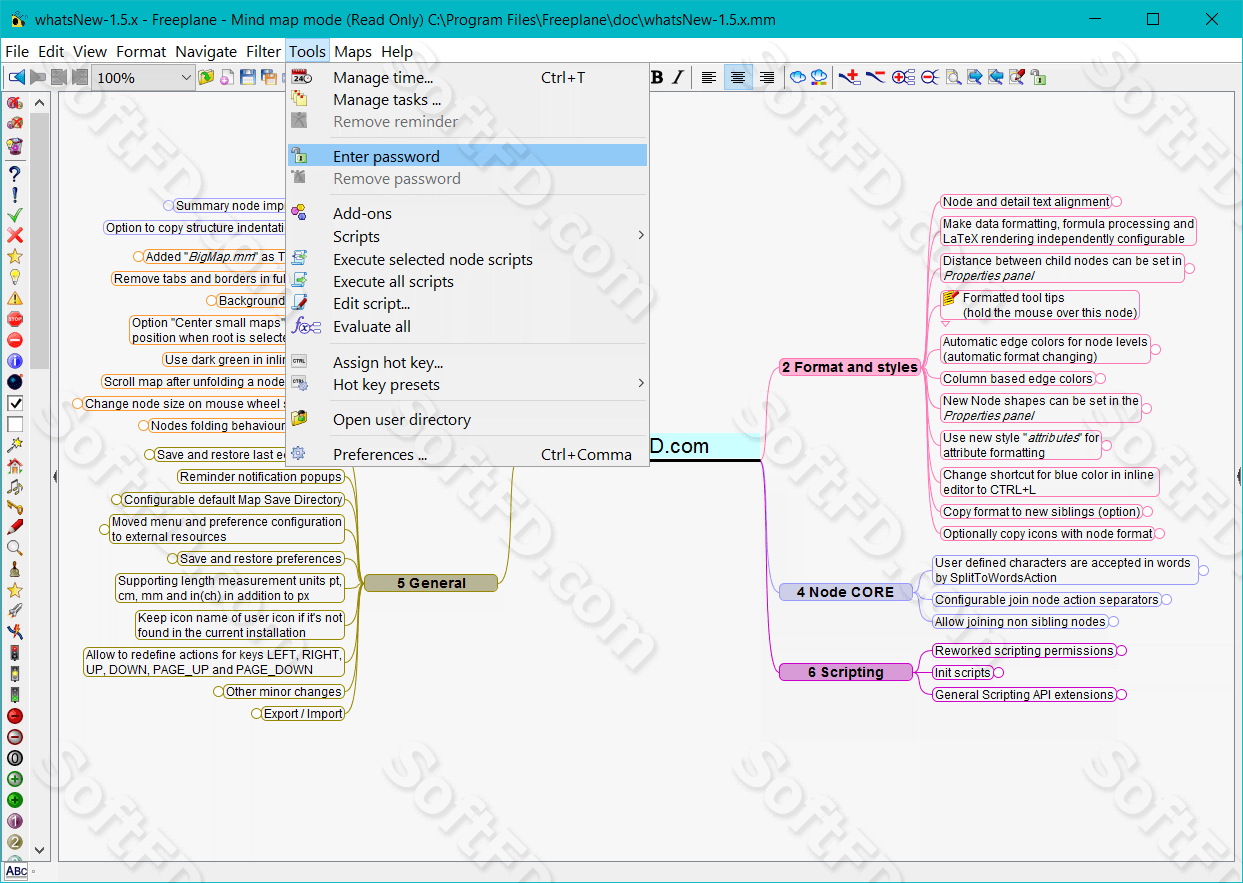
Task: Click the find previous blue arrow icon
Action: click(996, 77)
